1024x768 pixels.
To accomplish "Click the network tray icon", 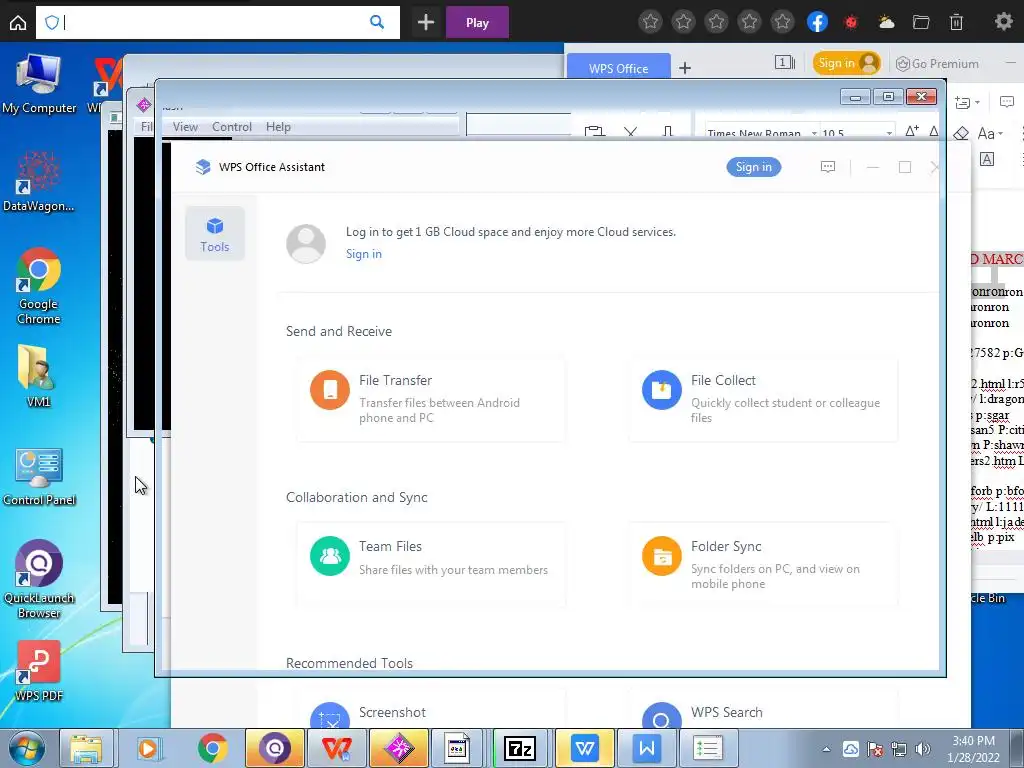I will [899, 749].
